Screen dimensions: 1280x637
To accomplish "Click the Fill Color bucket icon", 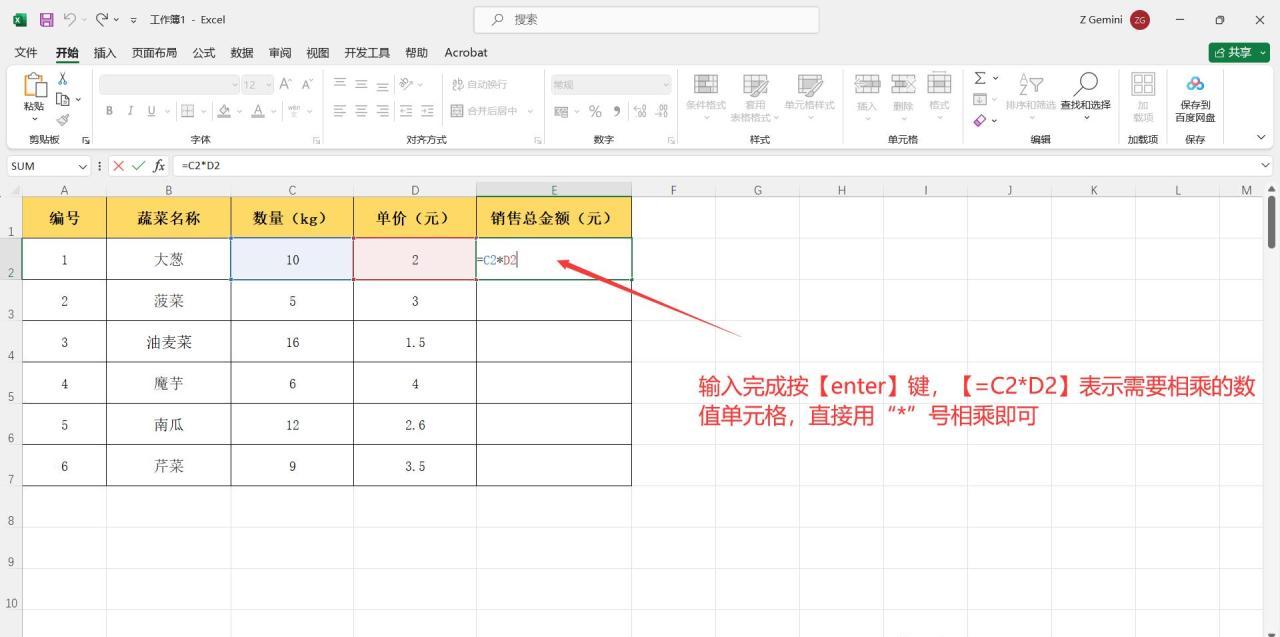I will (x=224, y=110).
